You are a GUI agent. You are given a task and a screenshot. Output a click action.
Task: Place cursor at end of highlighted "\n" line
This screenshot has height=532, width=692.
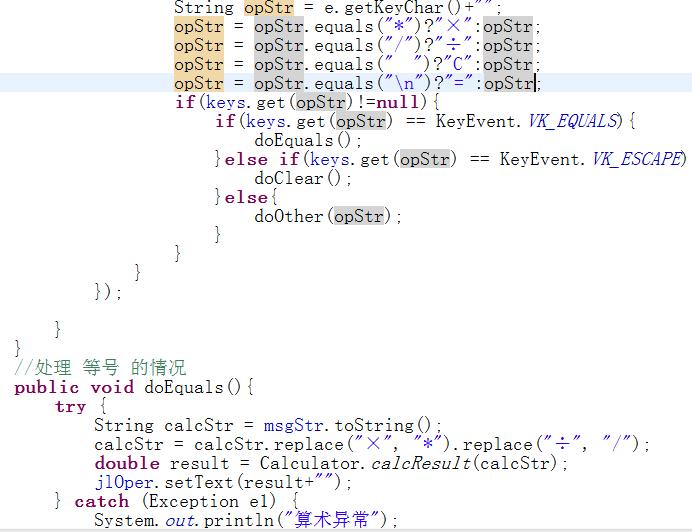(542, 83)
